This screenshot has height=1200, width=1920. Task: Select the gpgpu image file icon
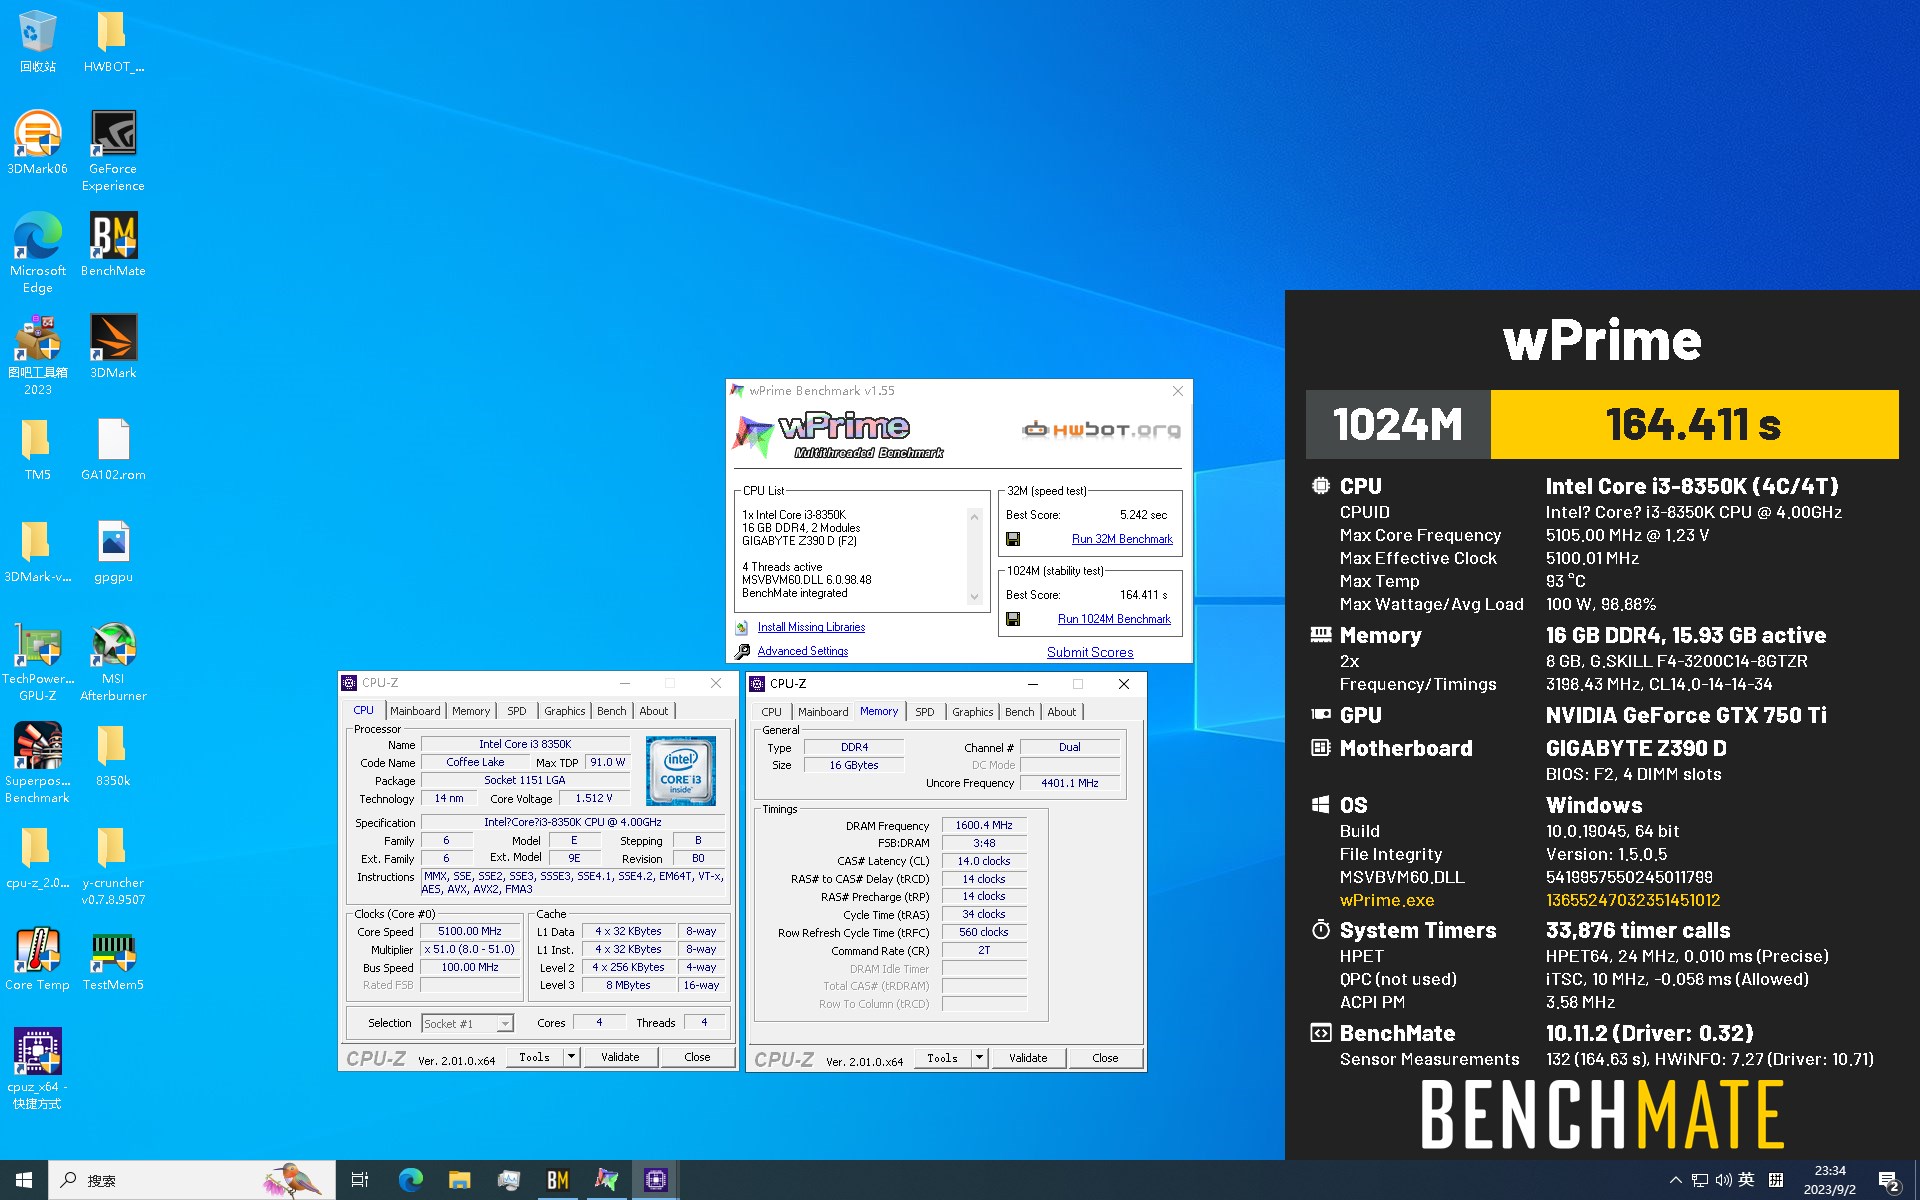pyautogui.click(x=113, y=551)
